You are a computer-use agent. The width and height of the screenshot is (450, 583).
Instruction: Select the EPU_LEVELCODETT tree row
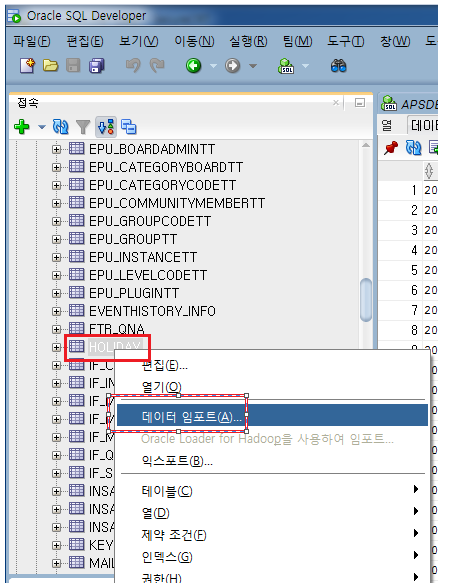[x=148, y=275]
